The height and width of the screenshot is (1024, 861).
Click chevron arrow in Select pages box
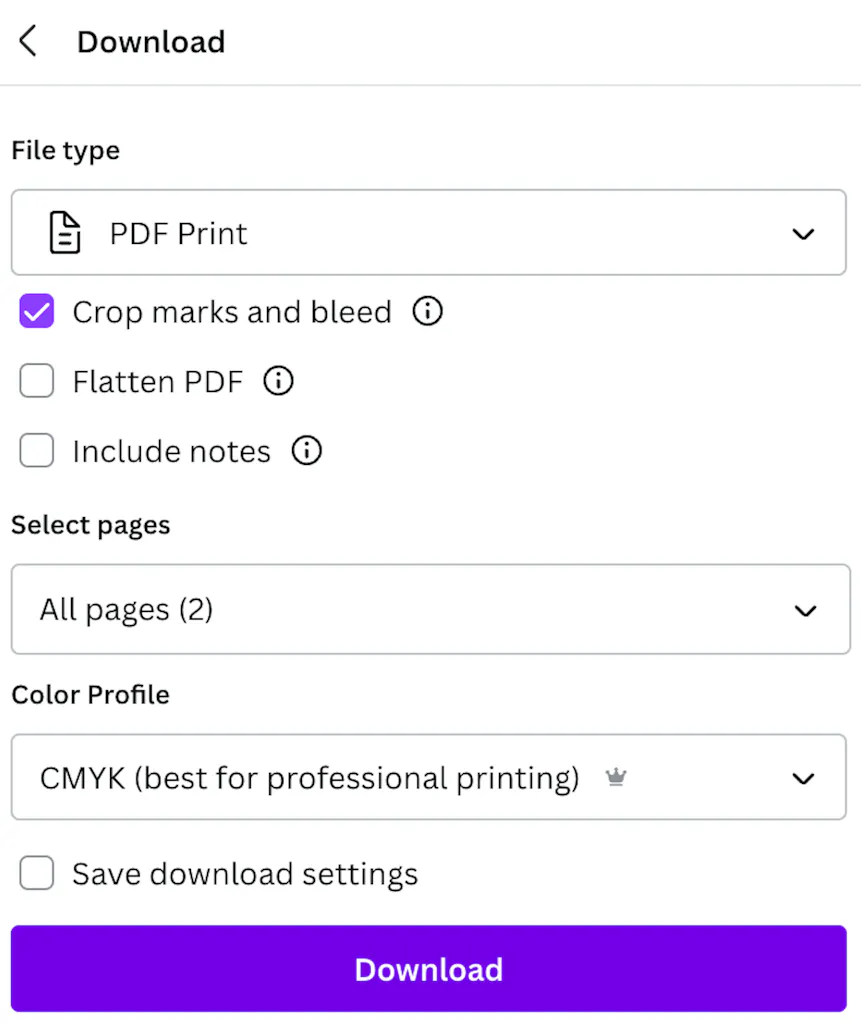(805, 610)
